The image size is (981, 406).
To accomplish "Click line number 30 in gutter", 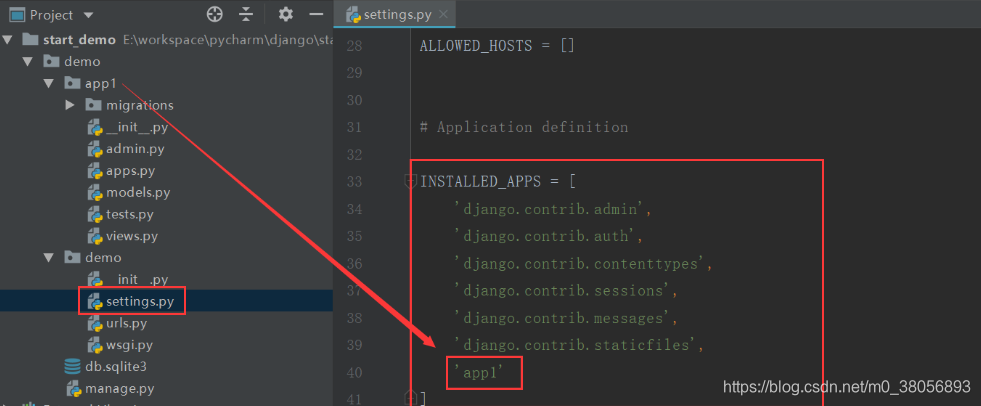I will pos(354,100).
